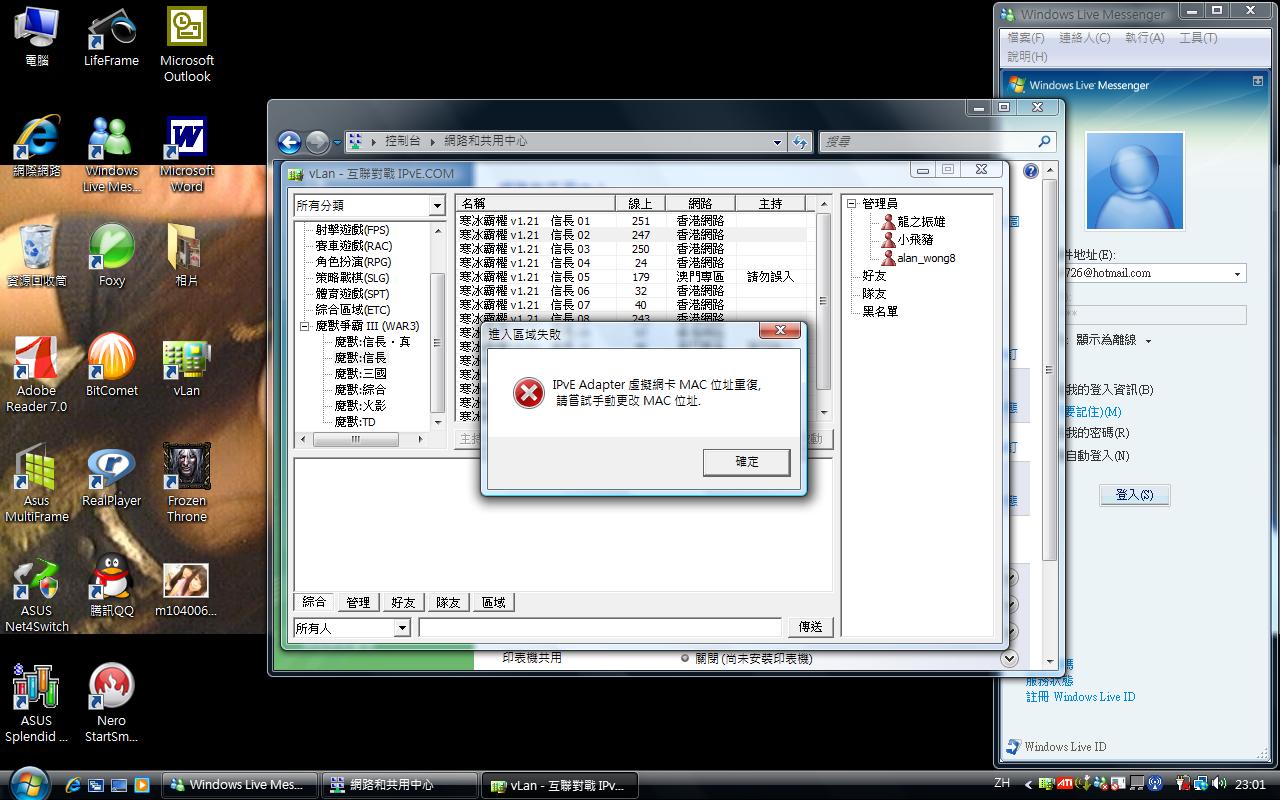Open the 連絡人(C) menu in Messenger
Screen dimensions: 1280x800
[x=1084, y=38]
